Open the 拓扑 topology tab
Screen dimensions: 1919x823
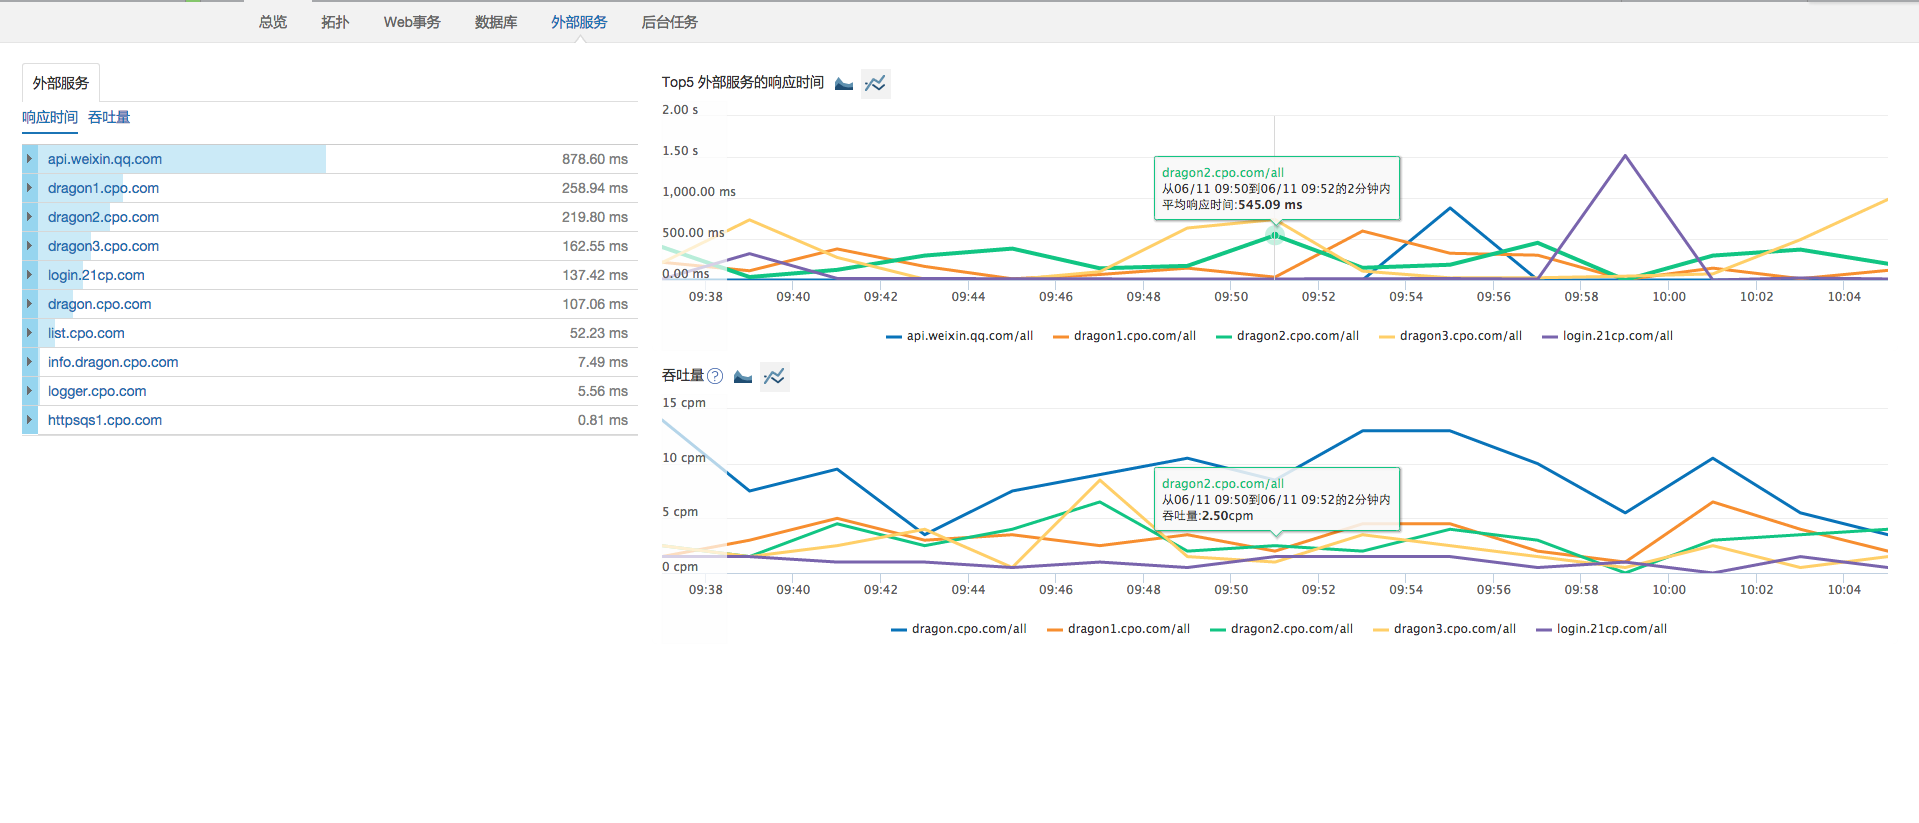(335, 22)
